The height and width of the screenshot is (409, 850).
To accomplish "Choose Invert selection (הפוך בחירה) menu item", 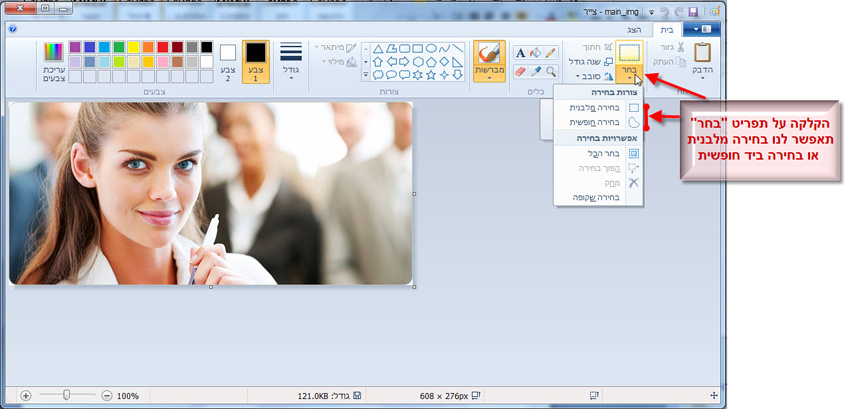I will (x=598, y=168).
